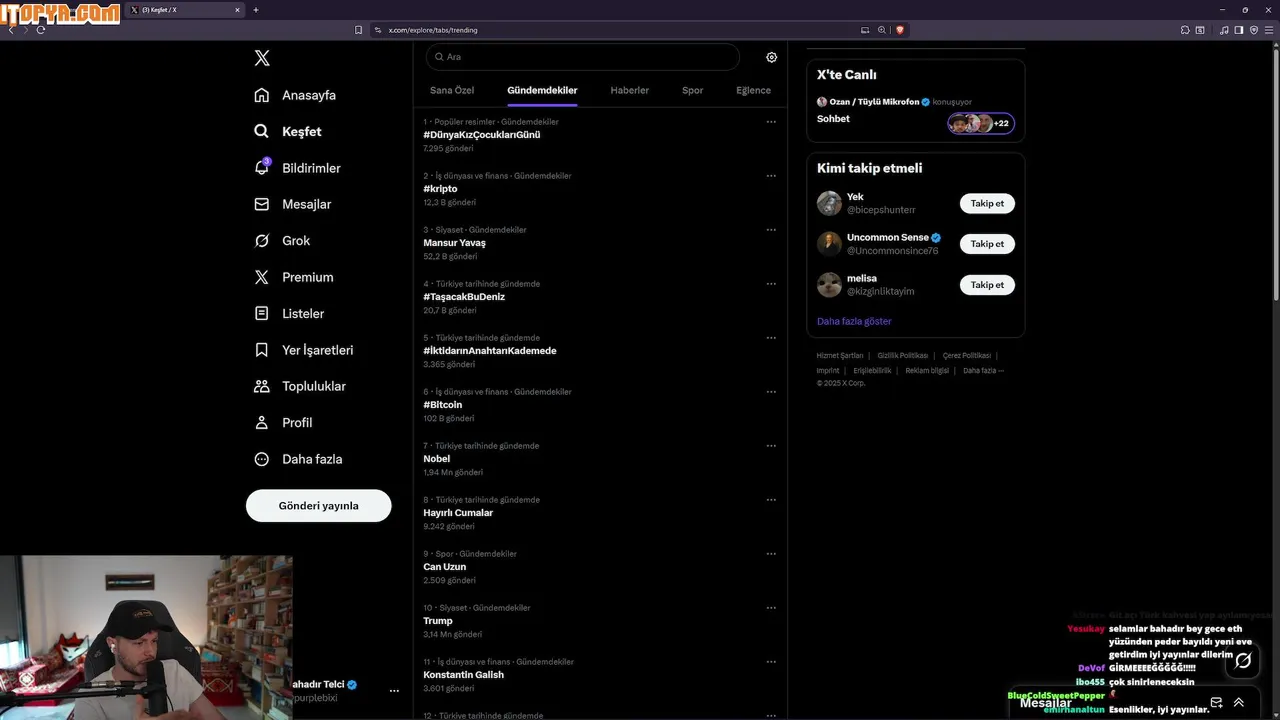1280x720 pixels.
Task: Open zoom icon in address bar
Action: (881, 30)
